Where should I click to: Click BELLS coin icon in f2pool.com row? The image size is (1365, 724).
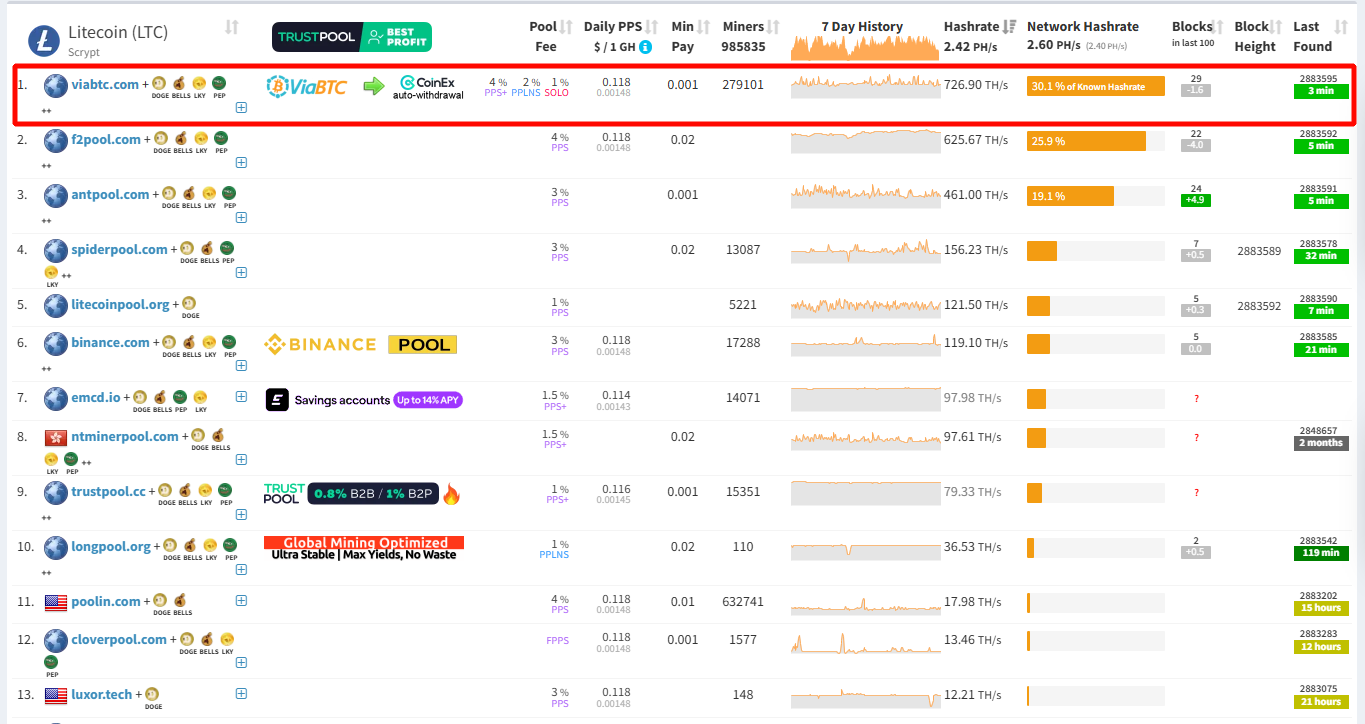tap(181, 138)
